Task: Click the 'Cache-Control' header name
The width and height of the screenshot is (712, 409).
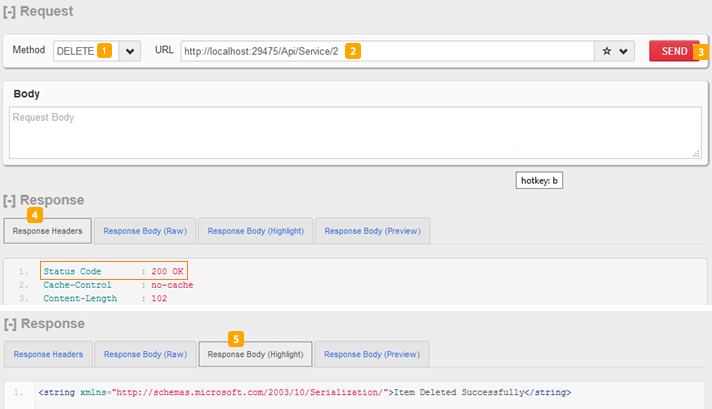Action: 77,285
